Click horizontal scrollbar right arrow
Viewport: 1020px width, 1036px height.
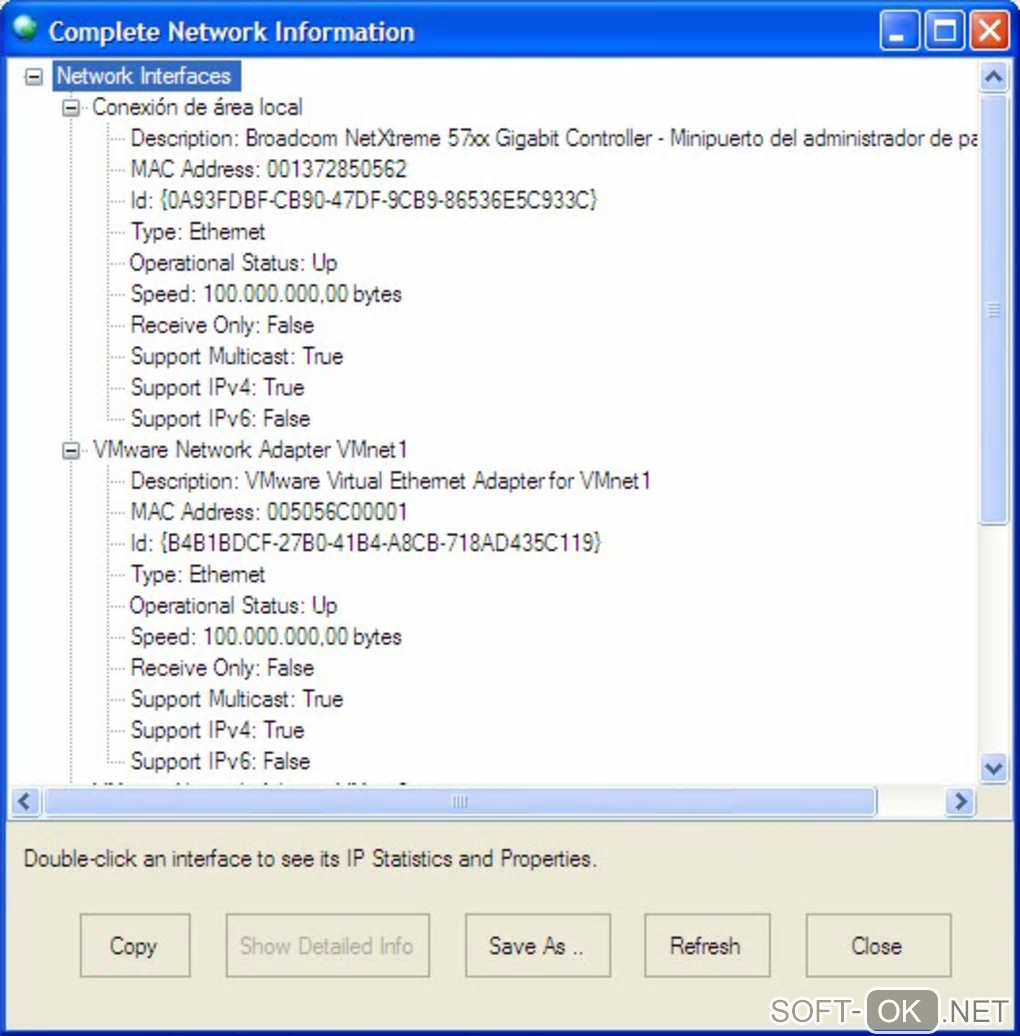[961, 801]
